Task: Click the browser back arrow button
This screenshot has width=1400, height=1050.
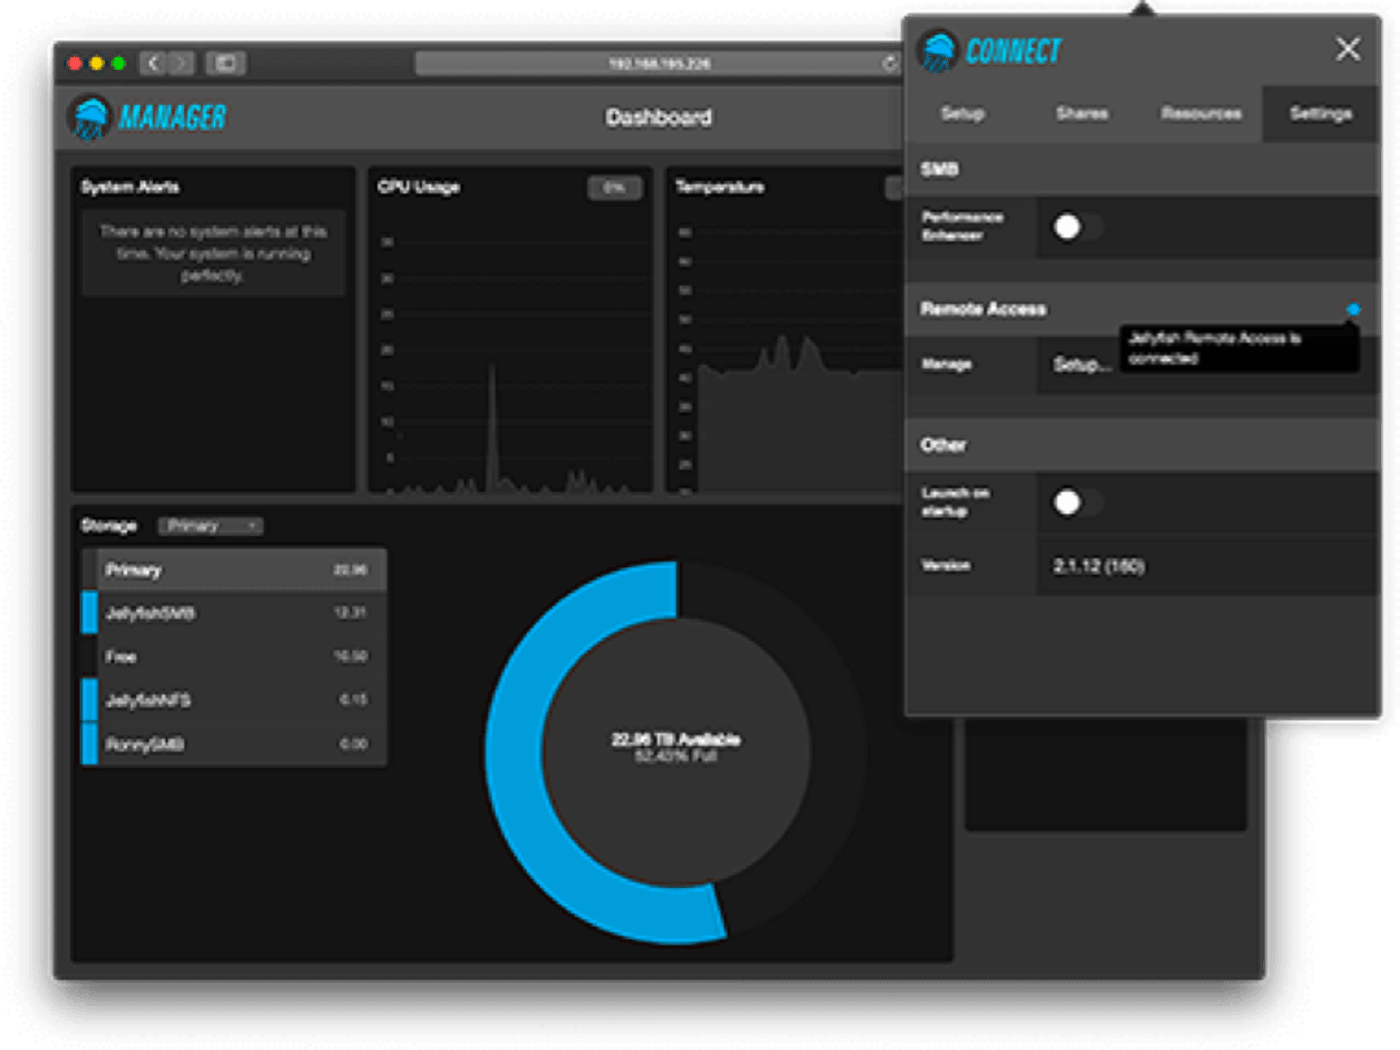Action: click(153, 64)
